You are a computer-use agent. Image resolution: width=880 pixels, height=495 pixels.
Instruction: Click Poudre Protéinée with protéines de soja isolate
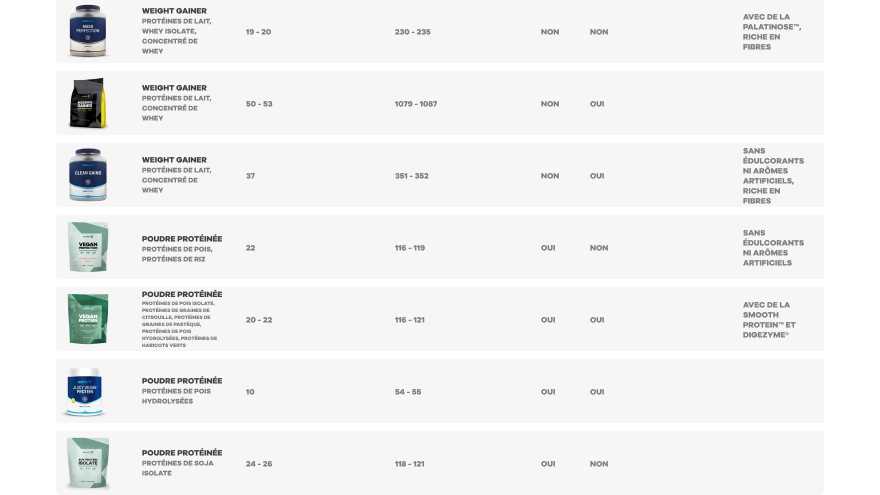coord(182,452)
